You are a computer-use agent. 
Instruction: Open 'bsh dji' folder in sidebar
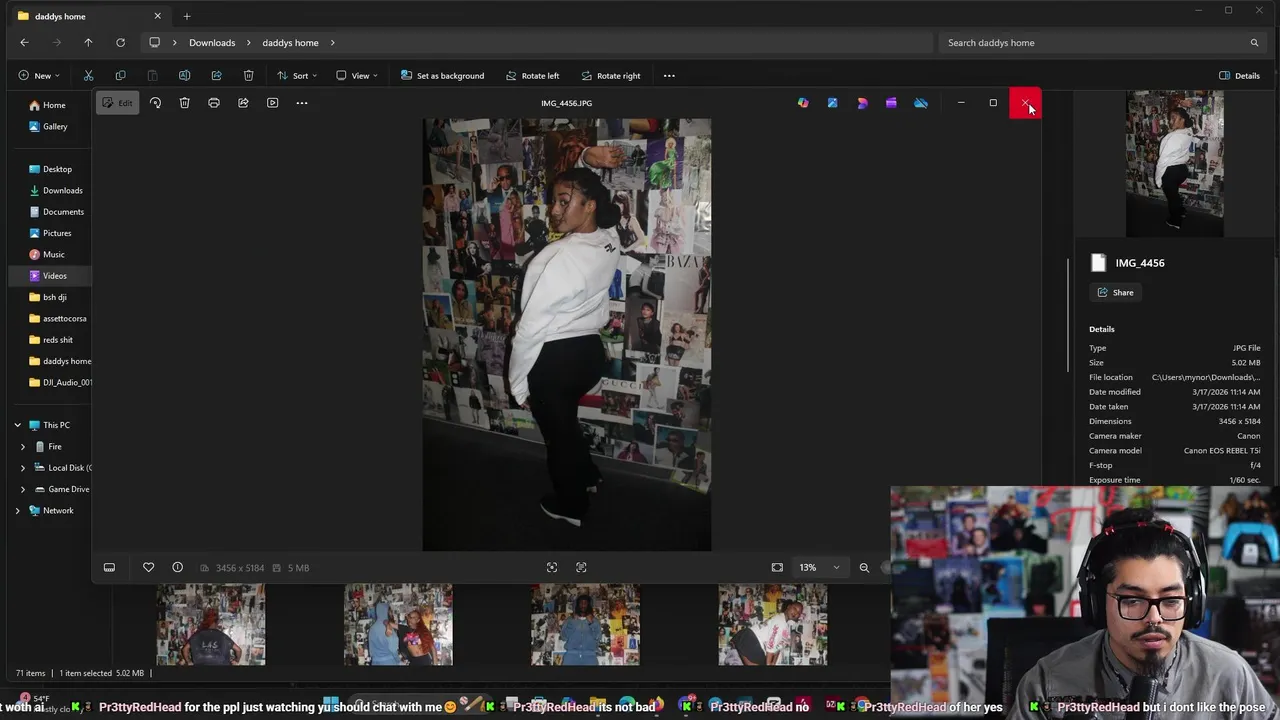click(54, 297)
